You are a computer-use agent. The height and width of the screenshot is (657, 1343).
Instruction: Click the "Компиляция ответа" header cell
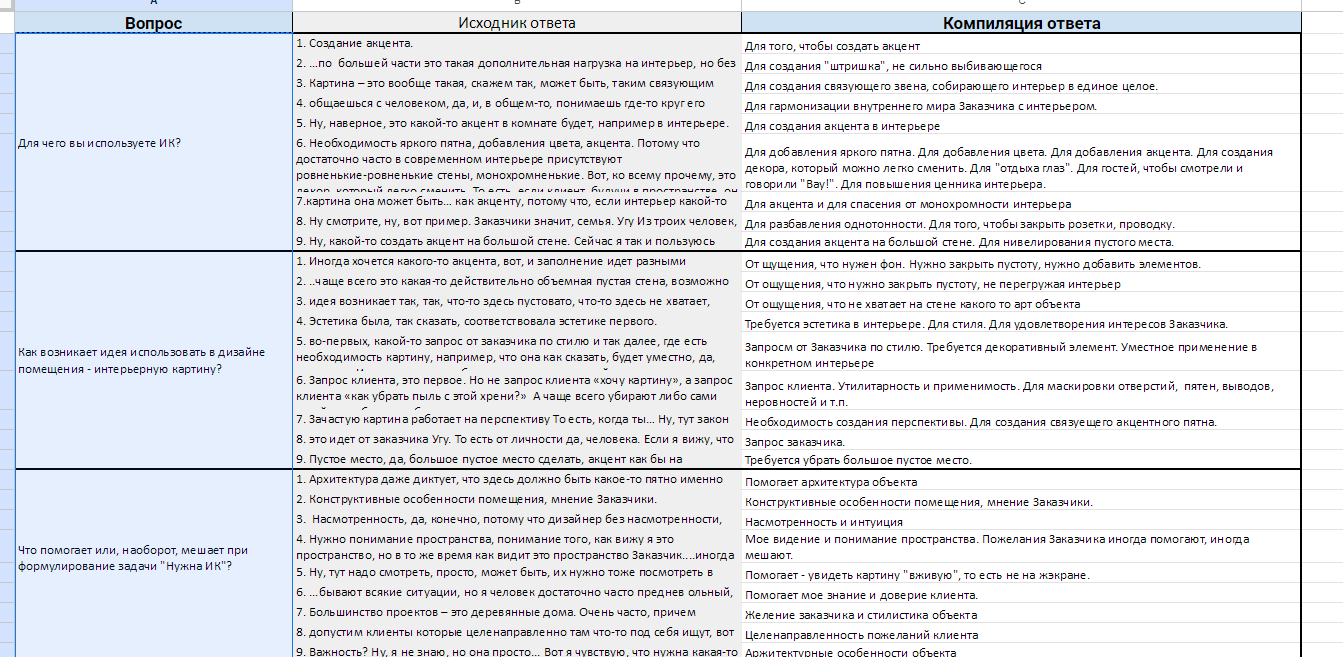[1021, 23]
